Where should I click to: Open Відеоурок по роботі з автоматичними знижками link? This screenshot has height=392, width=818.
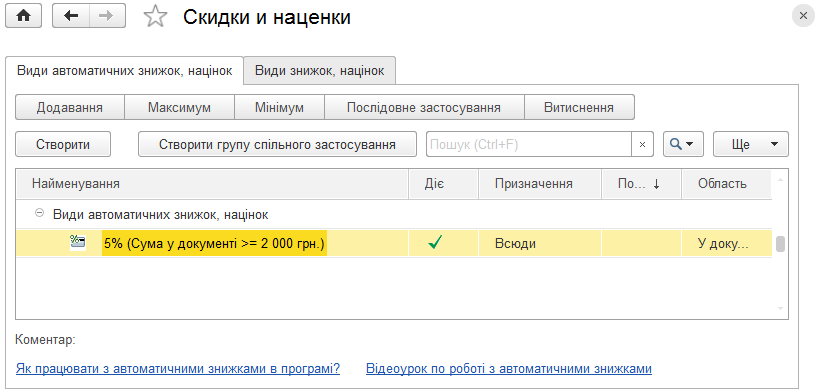509,369
